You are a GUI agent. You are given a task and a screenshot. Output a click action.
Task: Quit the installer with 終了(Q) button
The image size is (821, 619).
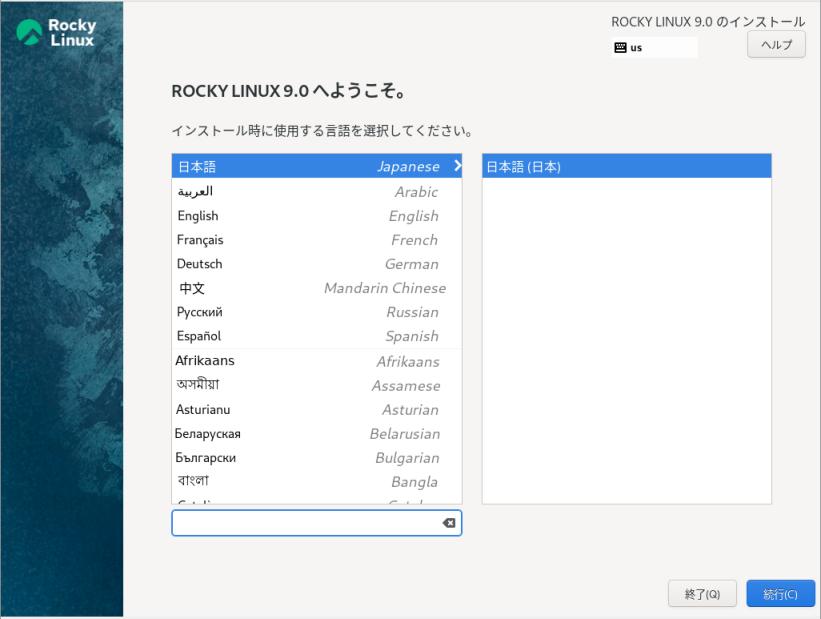coord(702,594)
